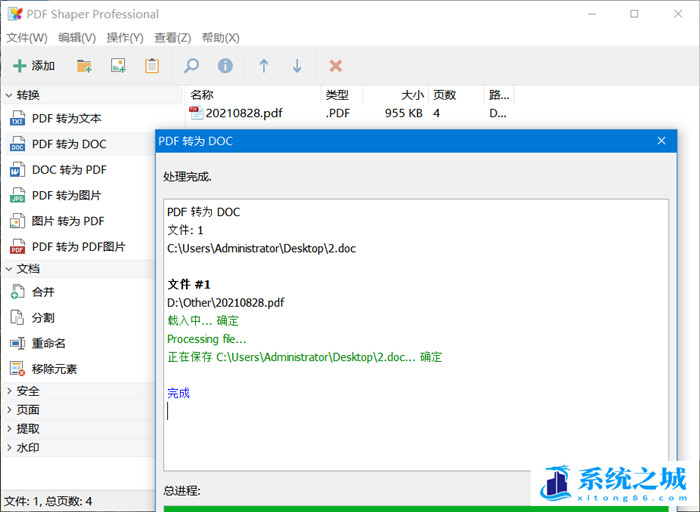Click the 重命名 rename icon

[x=17, y=343]
